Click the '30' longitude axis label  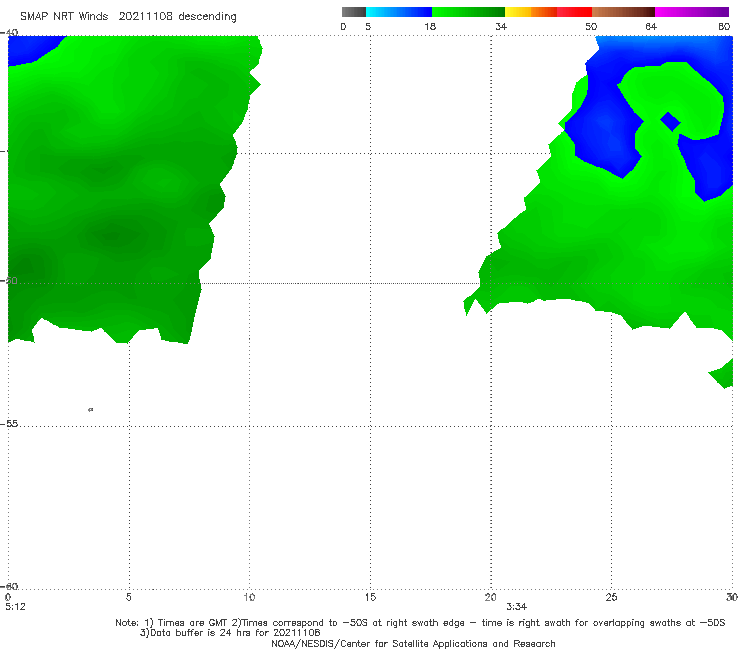click(732, 598)
